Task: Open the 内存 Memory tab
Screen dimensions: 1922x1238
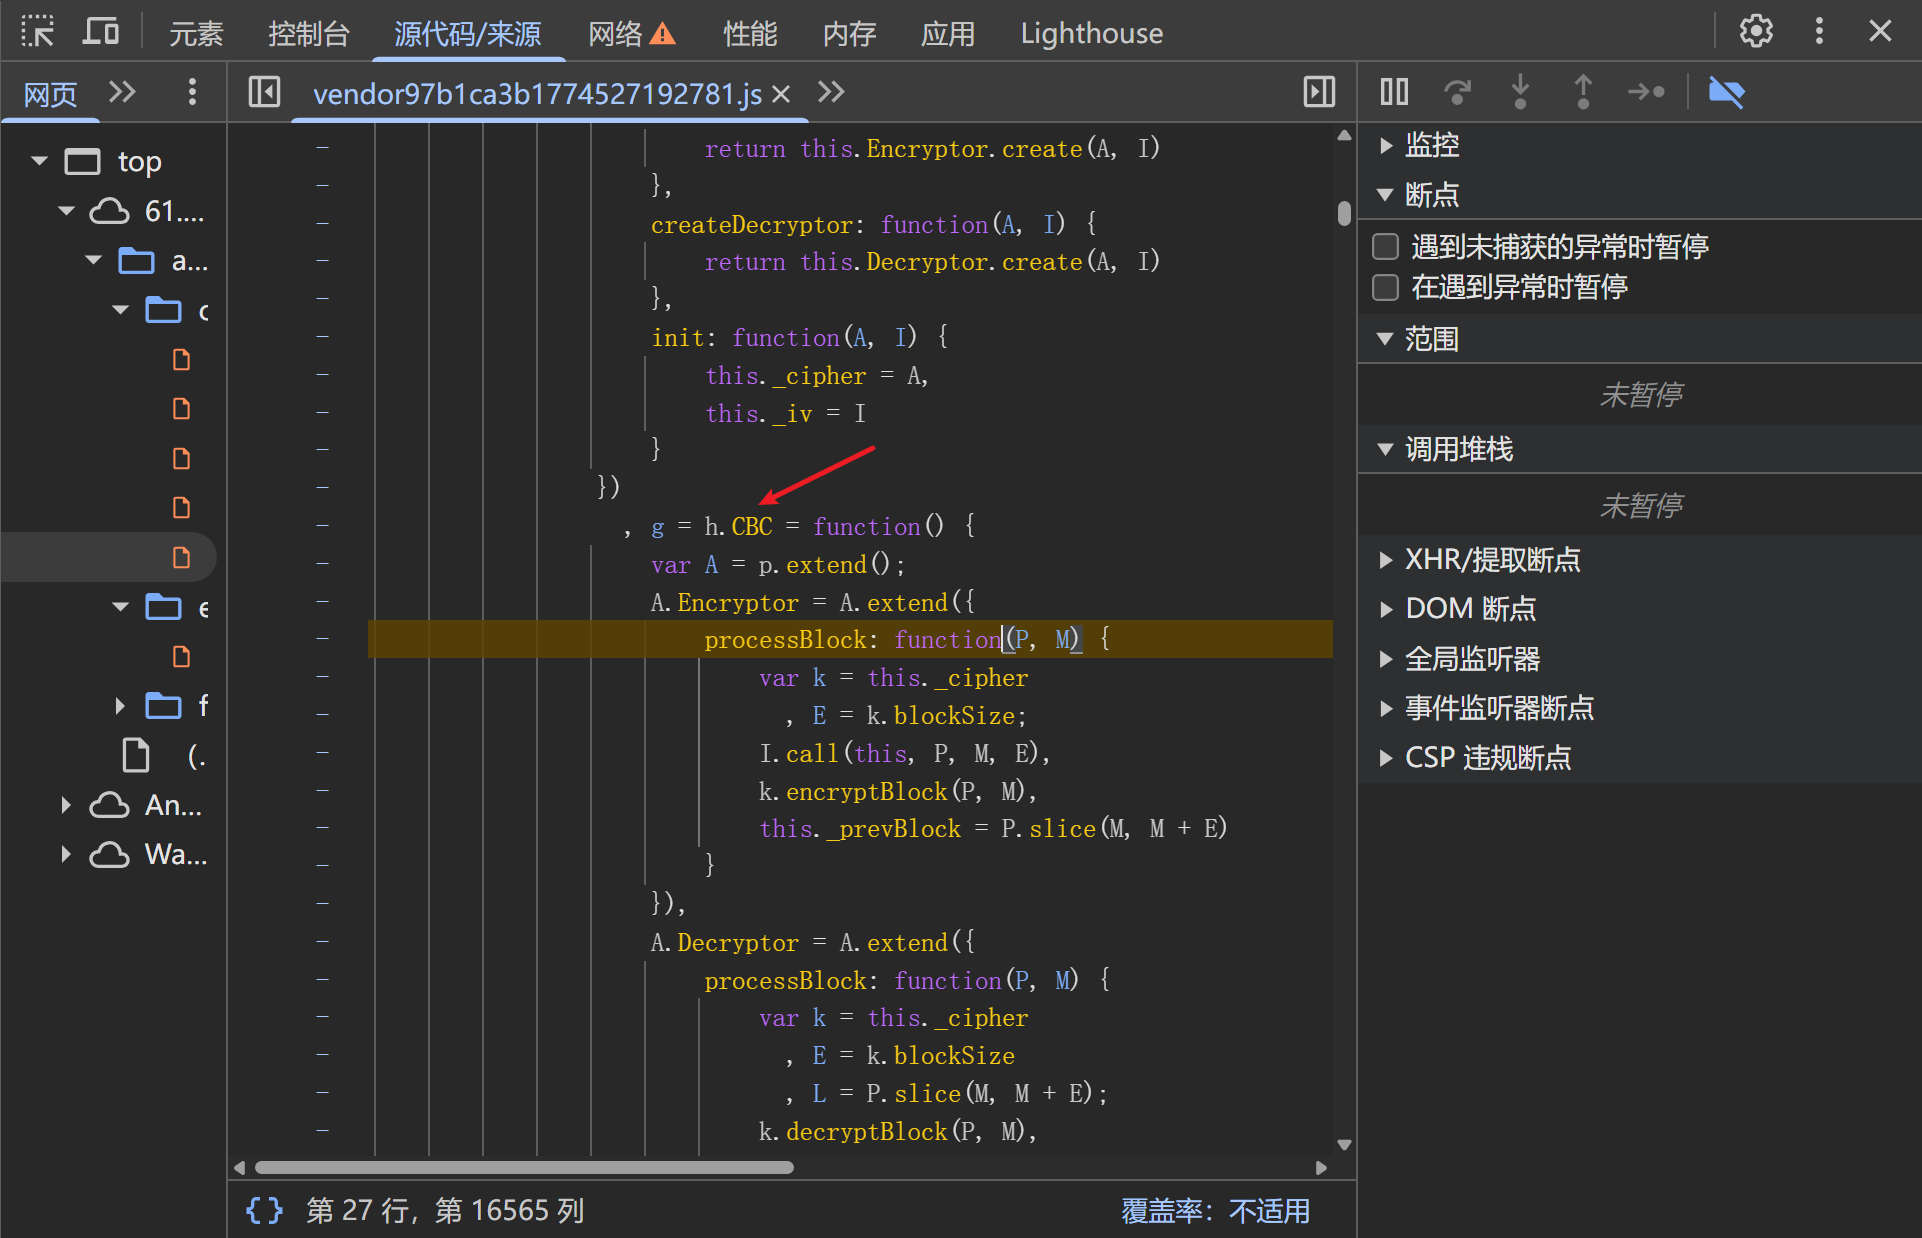Action: tap(849, 34)
